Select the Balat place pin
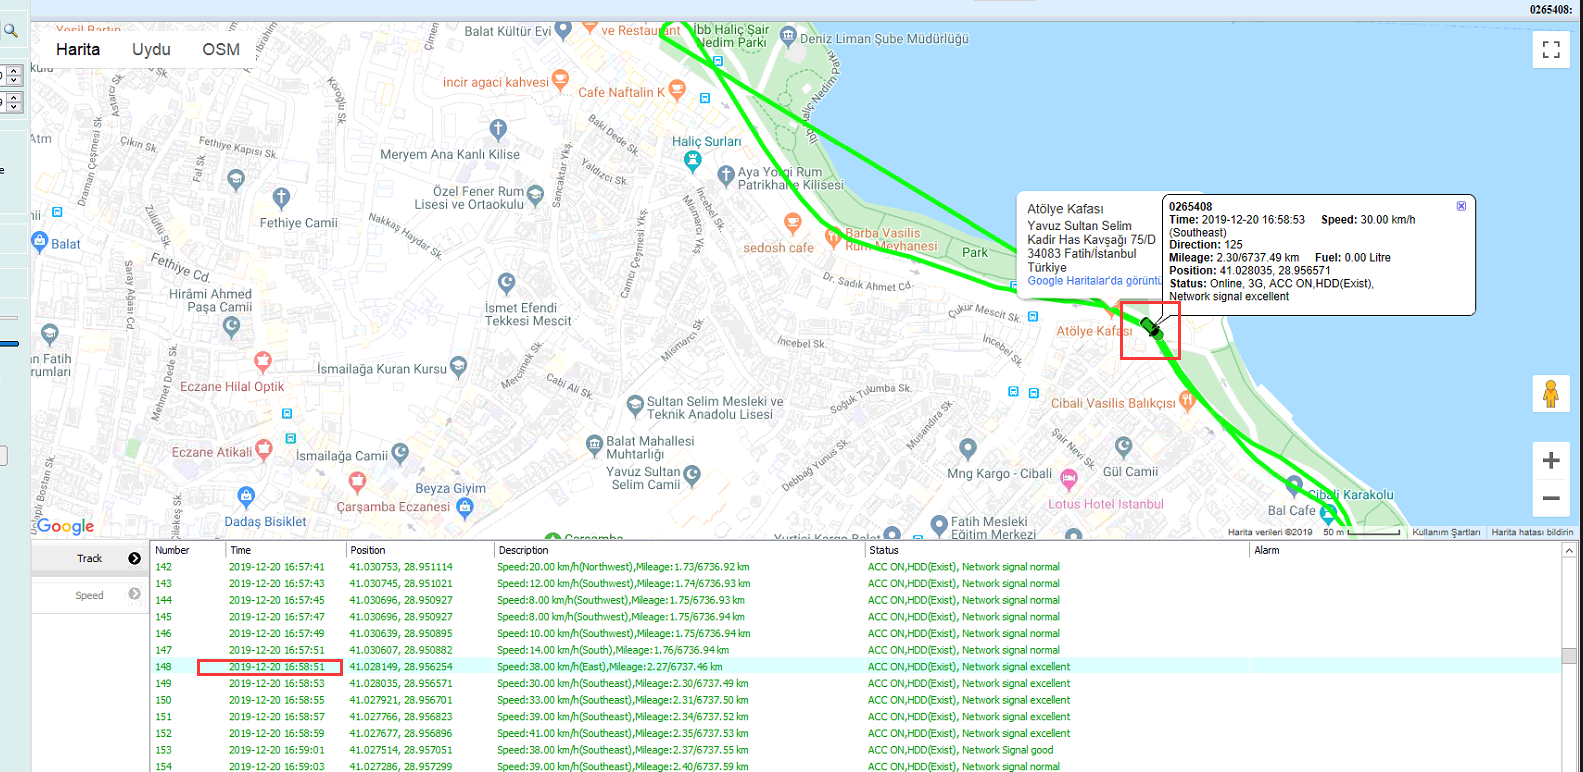The width and height of the screenshot is (1583, 772). [x=40, y=242]
